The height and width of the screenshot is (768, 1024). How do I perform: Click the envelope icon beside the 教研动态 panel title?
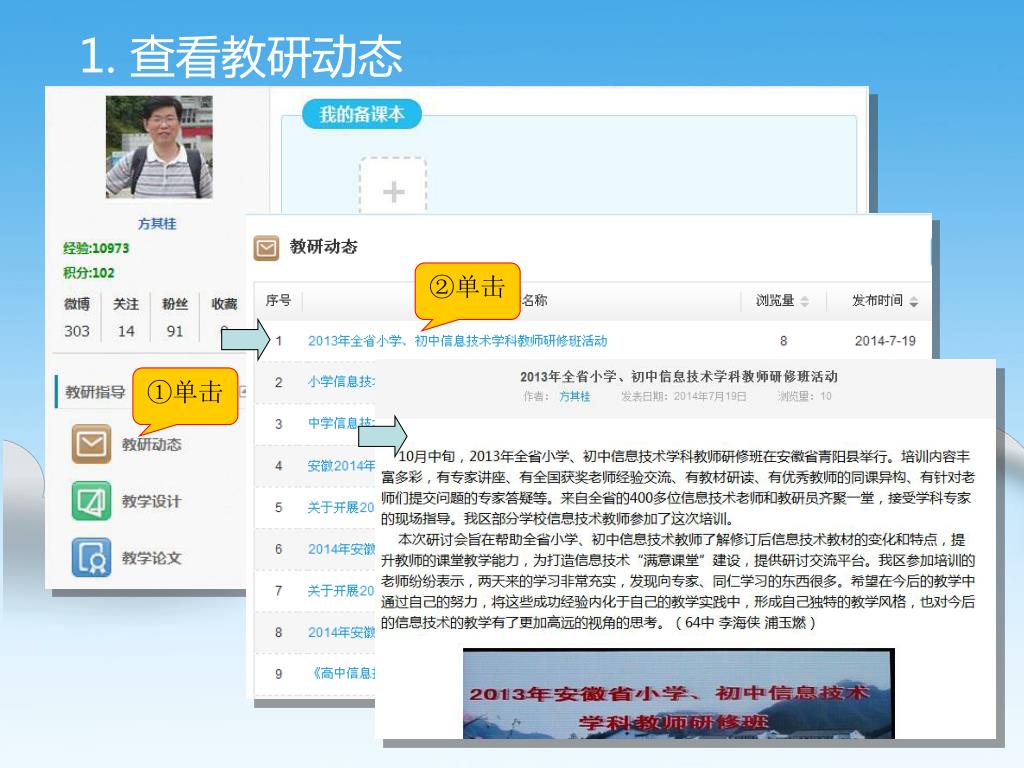click(266, 248)
